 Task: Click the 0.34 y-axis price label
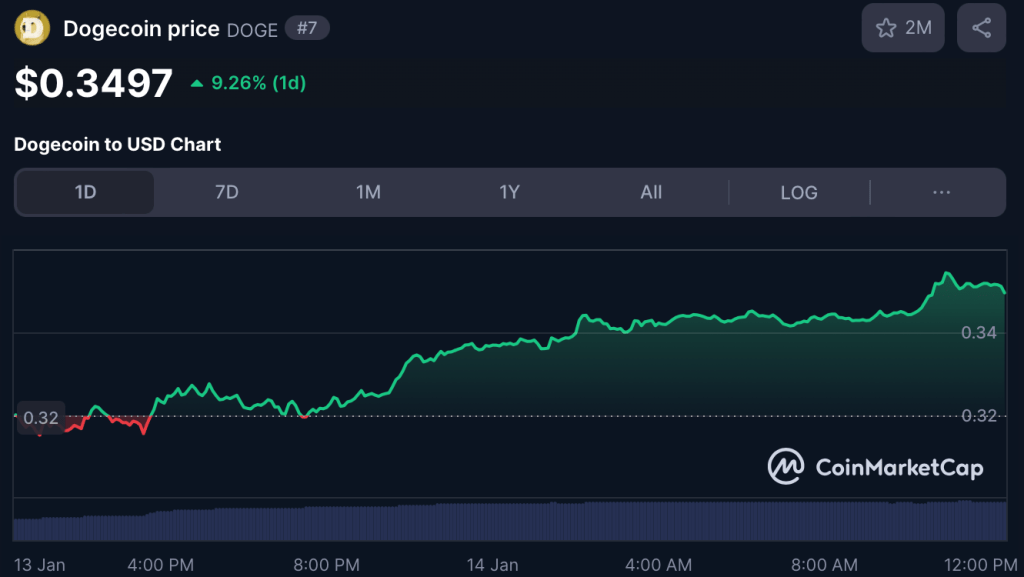tap(978, 332)
